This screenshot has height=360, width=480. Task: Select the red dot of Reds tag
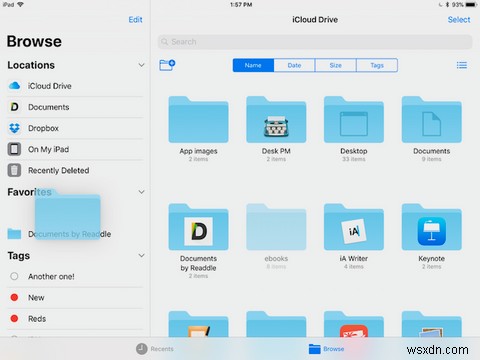pos(14,318)
